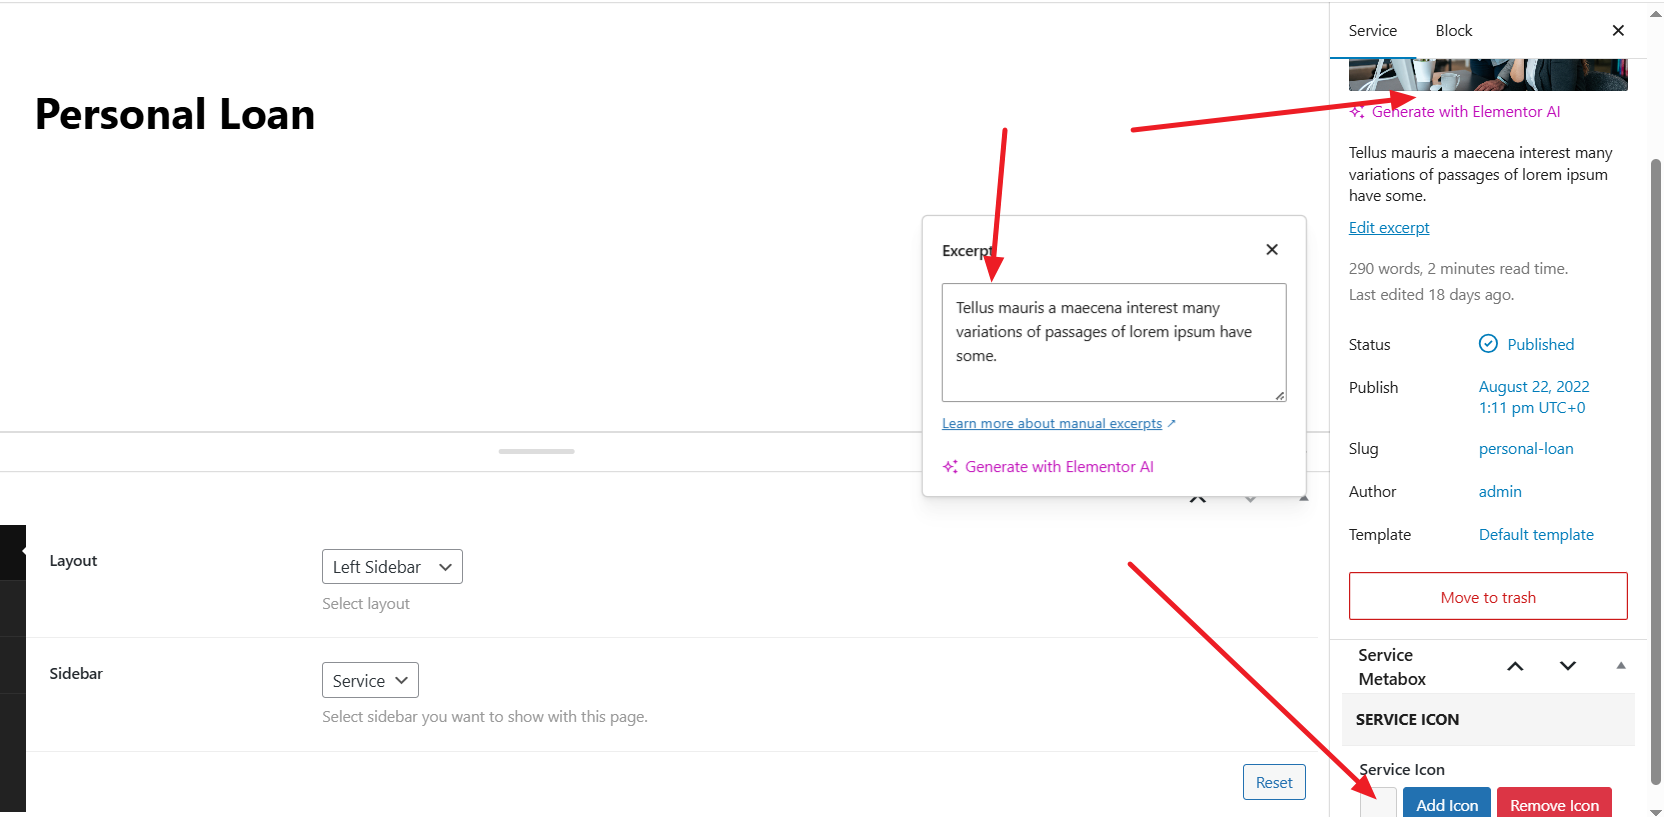The height and width of the screenshot is (817, 1664).
Task: Click the red Remove Icon button
Action: click(1553, 804)
